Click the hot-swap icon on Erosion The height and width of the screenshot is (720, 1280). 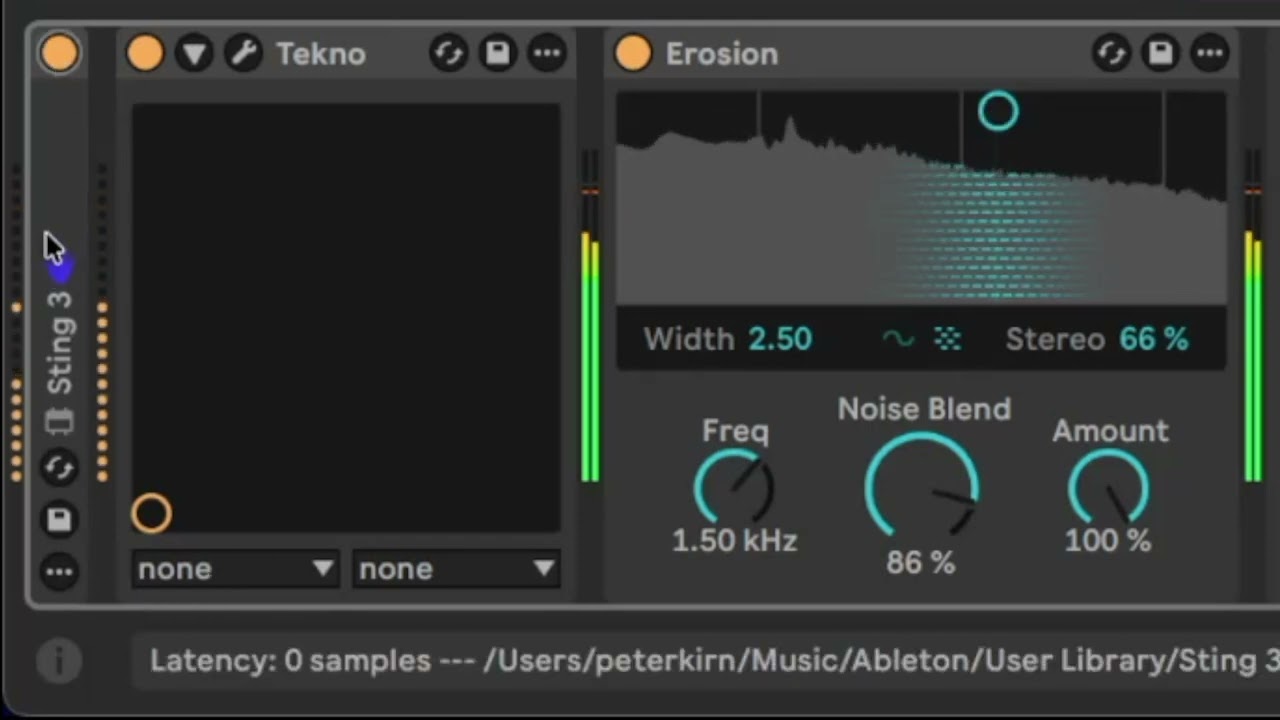(1111, 53)
